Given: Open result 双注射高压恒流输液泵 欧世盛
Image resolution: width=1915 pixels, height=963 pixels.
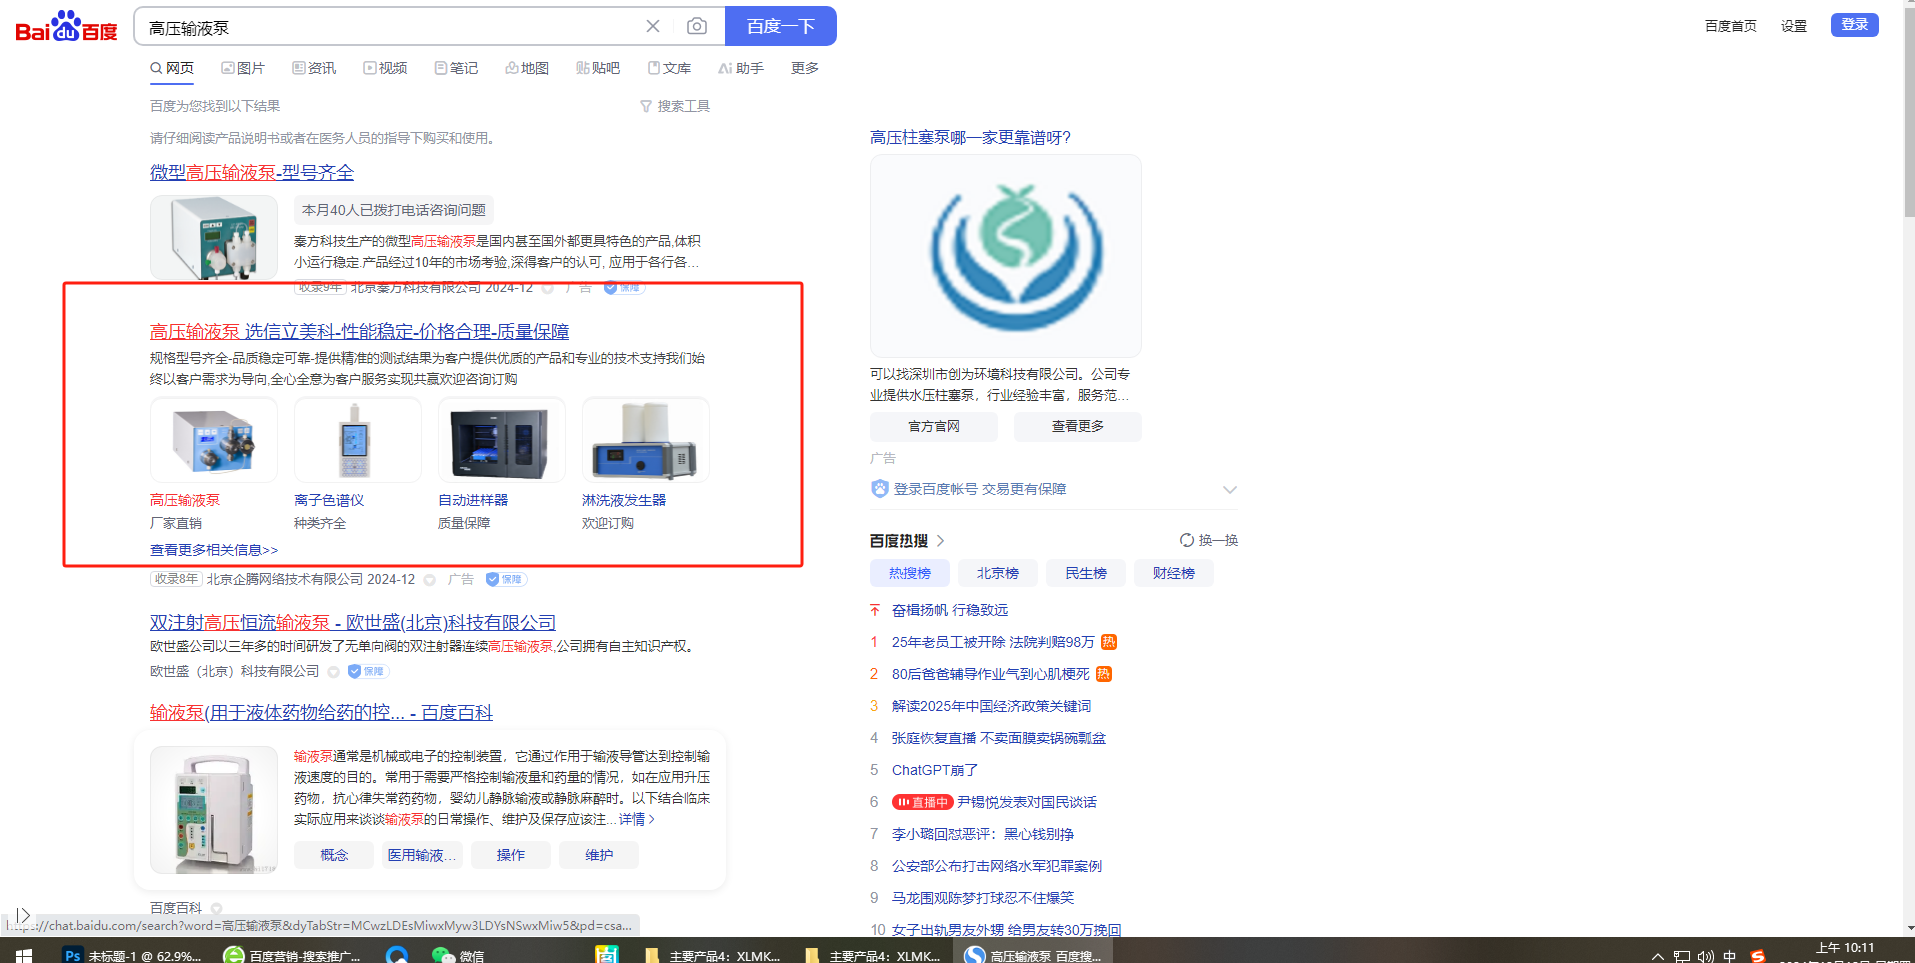Looking at the screenshot, I should [x=353, y=622].
